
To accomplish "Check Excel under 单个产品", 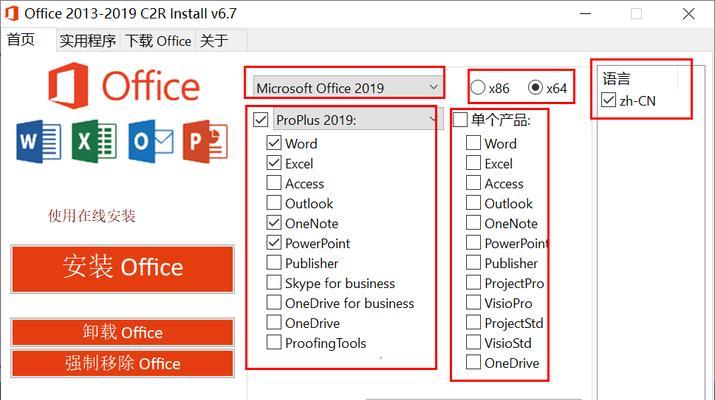I will tap(473, 163).
